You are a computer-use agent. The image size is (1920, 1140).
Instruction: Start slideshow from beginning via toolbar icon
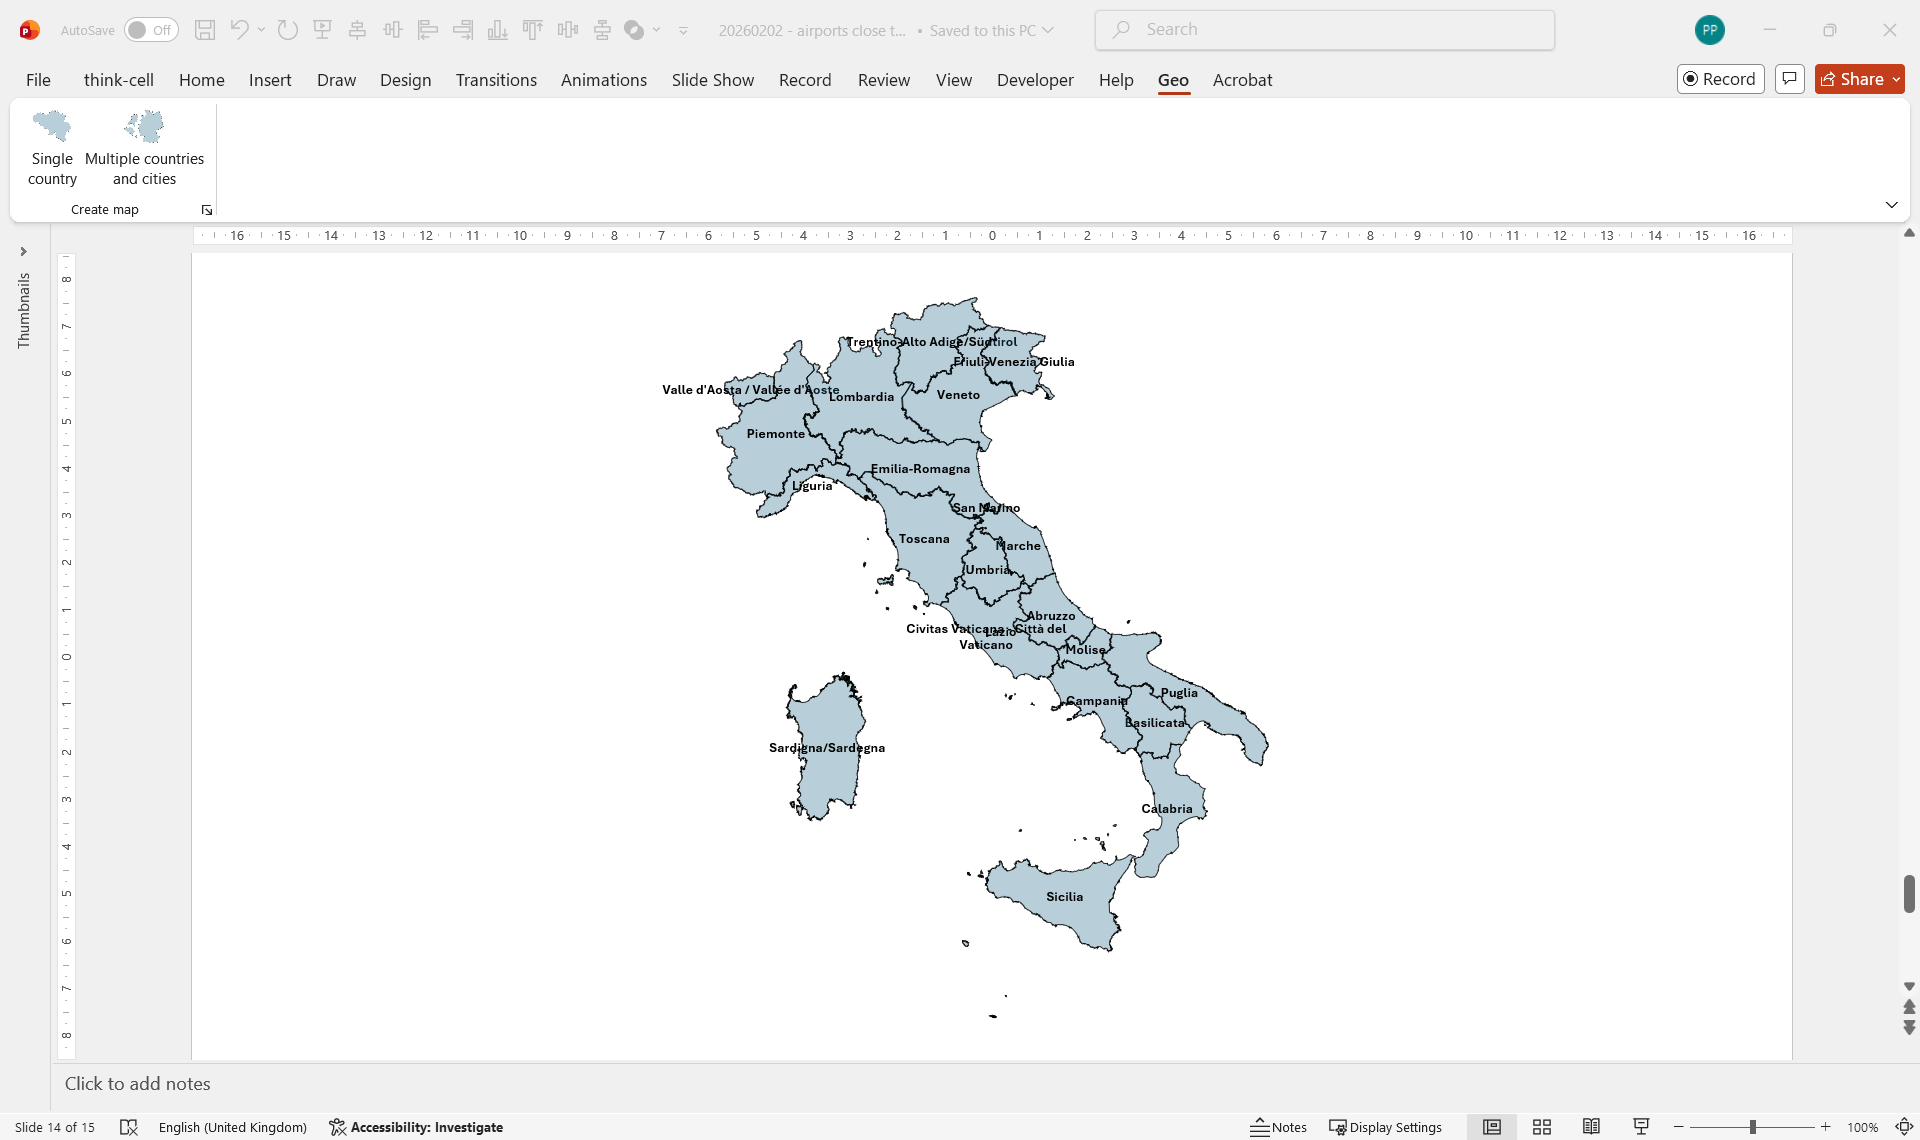(322, 29)
